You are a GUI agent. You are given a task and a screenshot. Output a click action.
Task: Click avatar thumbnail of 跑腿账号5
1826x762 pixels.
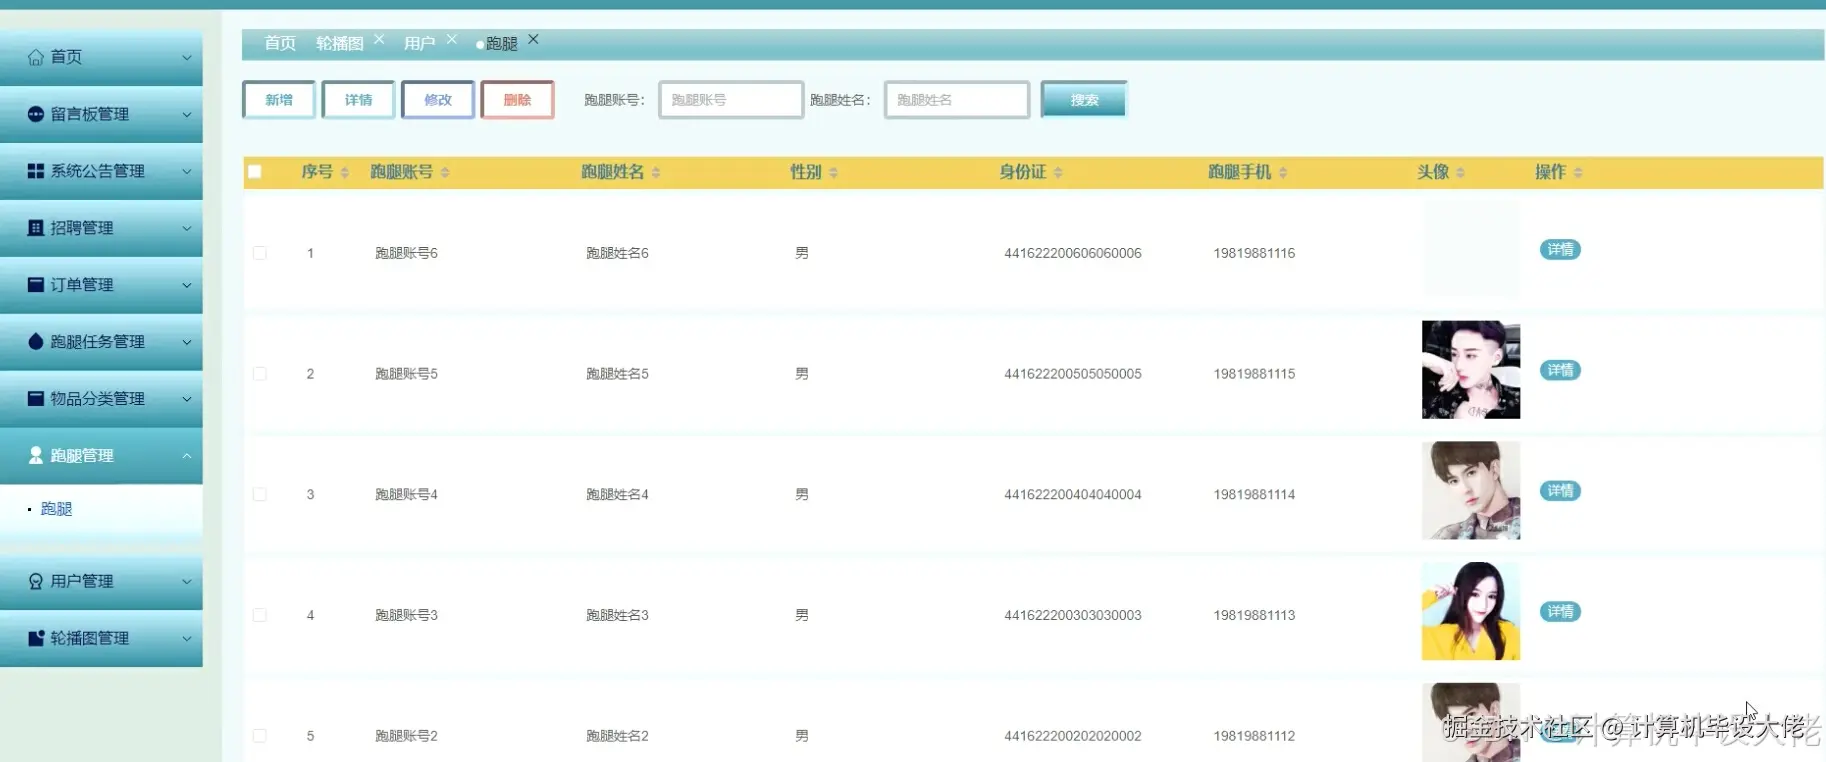tap(1471, 370)
